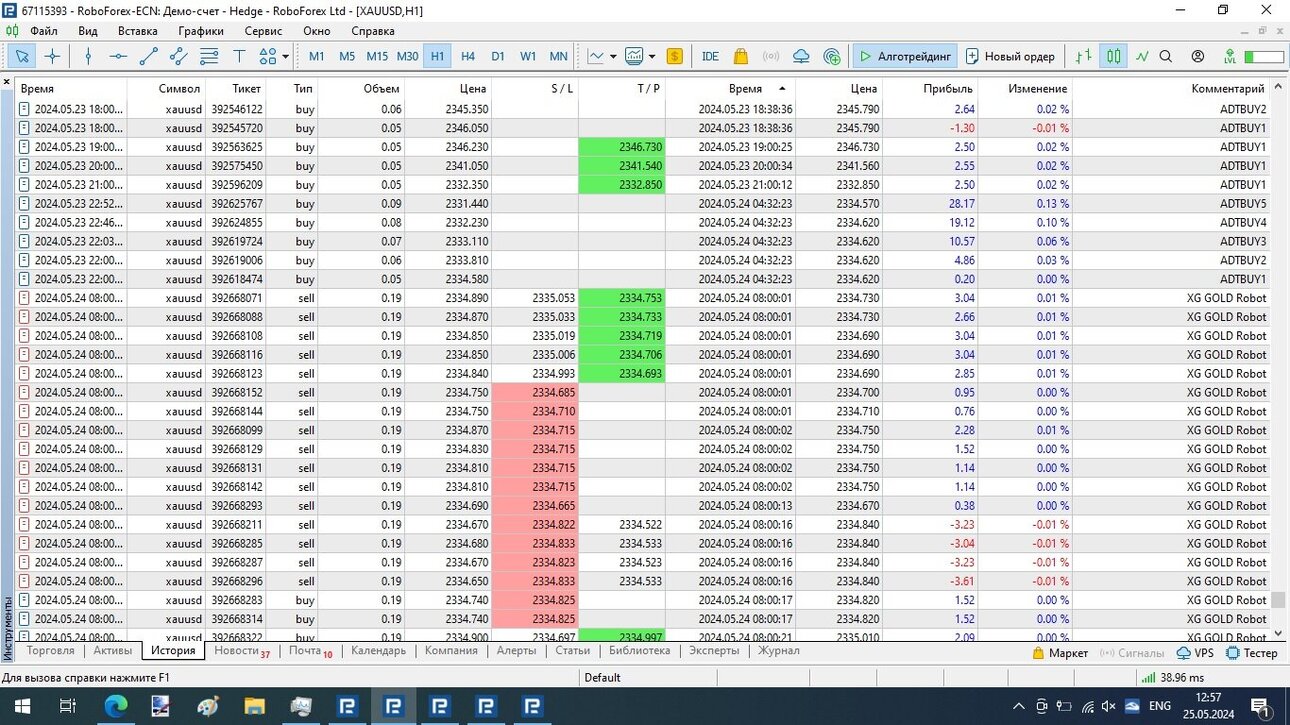Pick the equidistant channel tool

[x=179, y=56]
